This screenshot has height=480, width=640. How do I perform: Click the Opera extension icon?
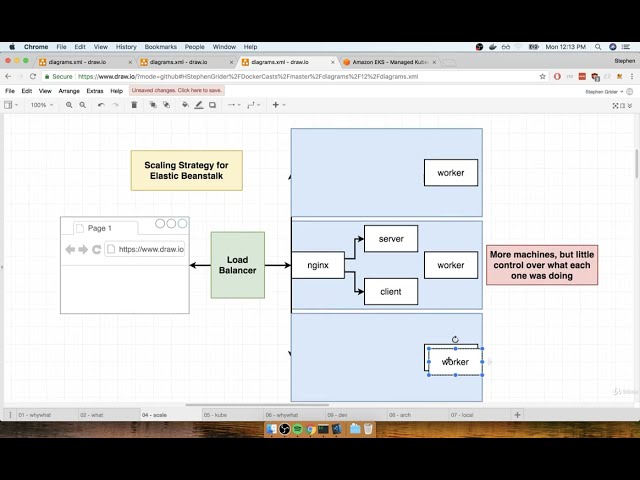pos(557,76)
